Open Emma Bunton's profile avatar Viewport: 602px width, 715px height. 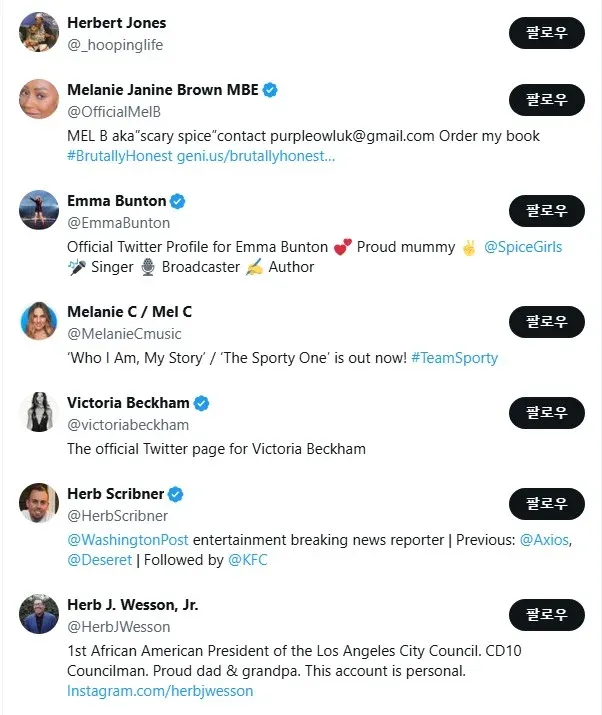point(39,210)
